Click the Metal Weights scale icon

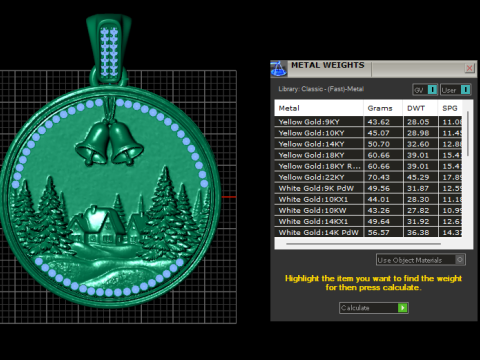tap(278, 69)
